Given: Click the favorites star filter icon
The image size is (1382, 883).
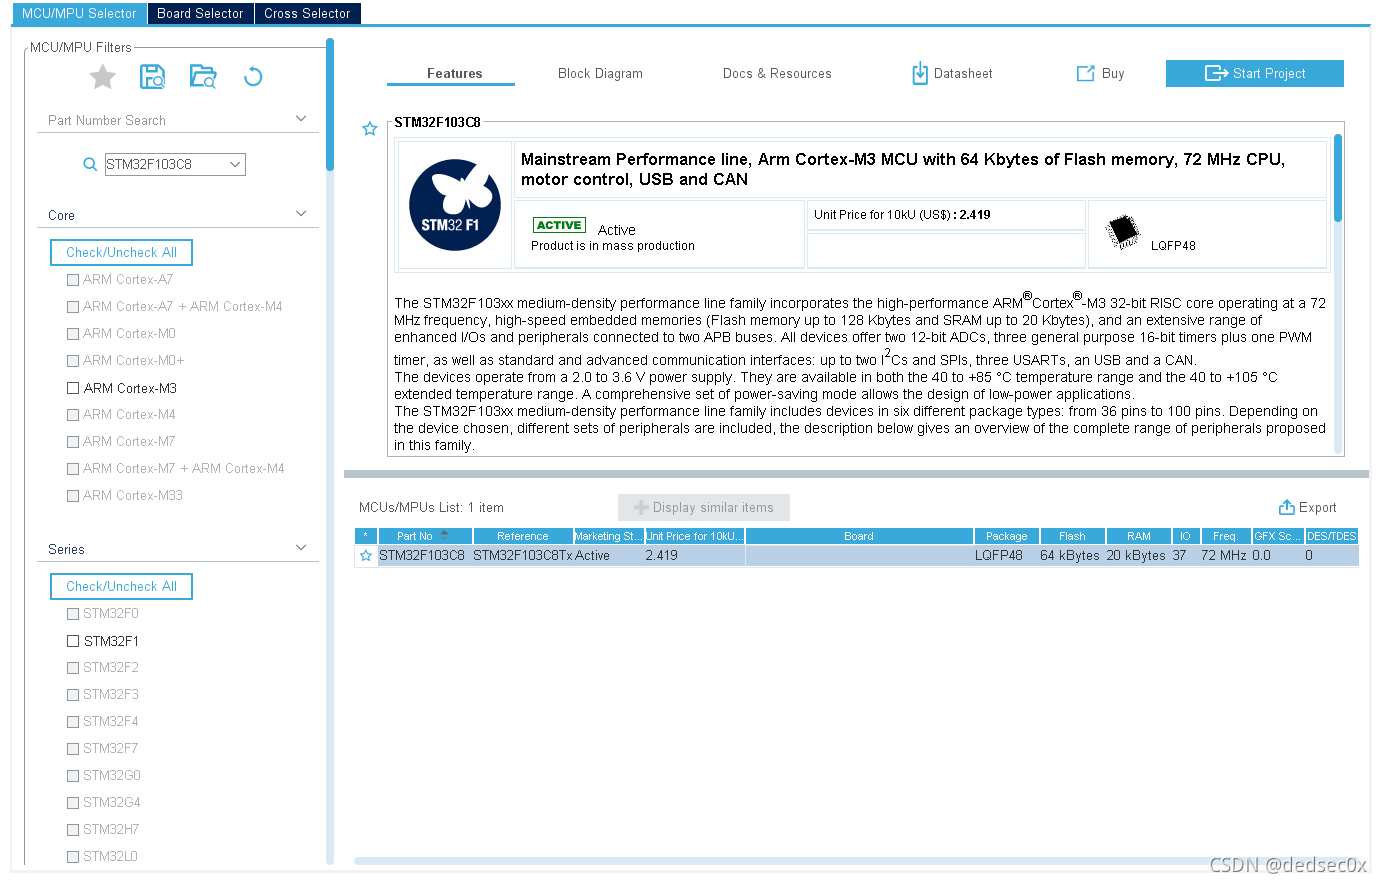Looking at the screenshot, I should (x=103, y=77).
